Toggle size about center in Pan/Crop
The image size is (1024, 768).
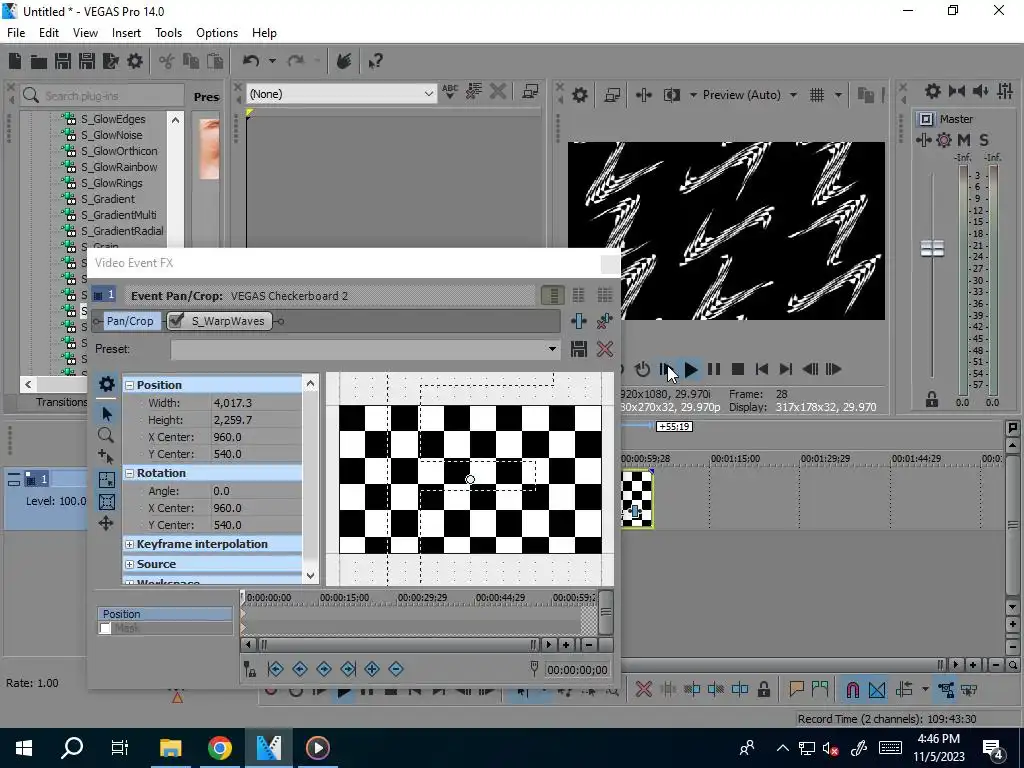tap(106, 502)
